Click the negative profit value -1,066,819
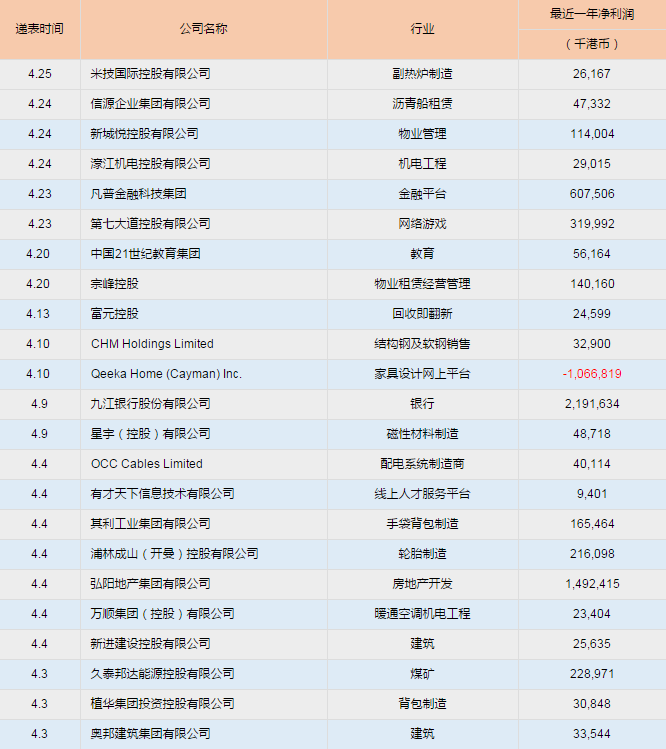This screenshot has height=749, width=666. click(592, 374)
